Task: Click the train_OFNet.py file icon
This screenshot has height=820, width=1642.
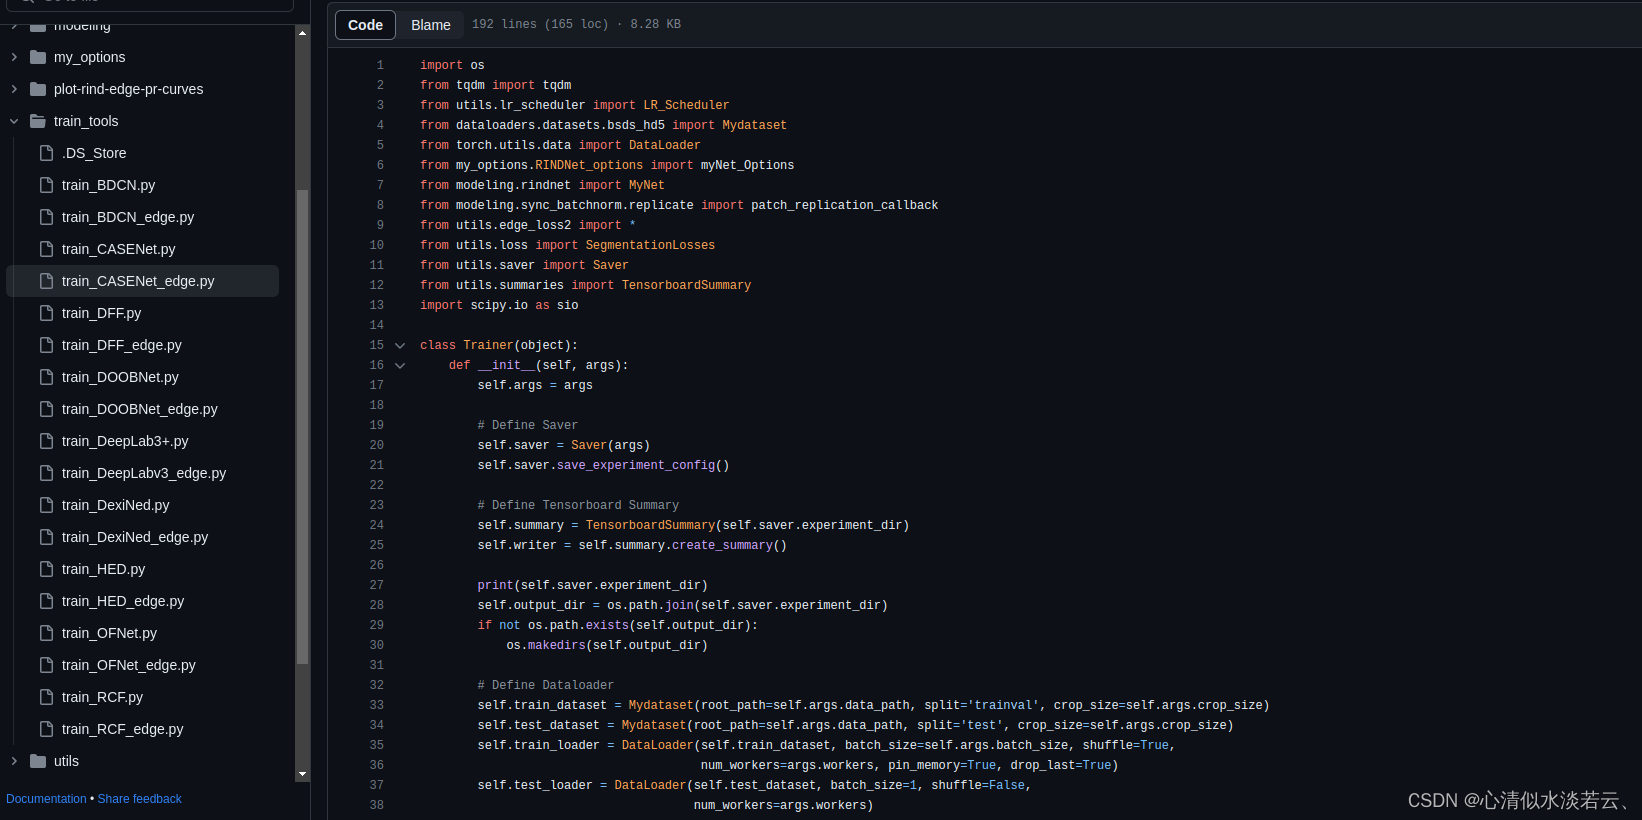Action: (46, 633)
